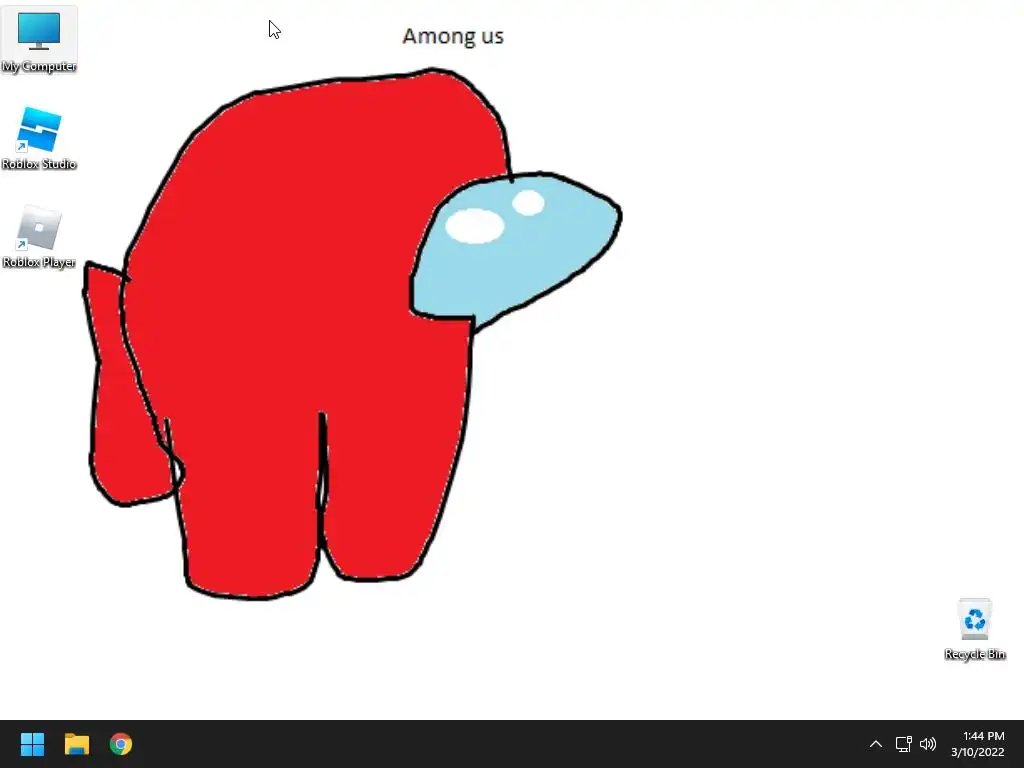Select the Roblox Studio shortcut
1024x768 pixels.
point(39,138)
